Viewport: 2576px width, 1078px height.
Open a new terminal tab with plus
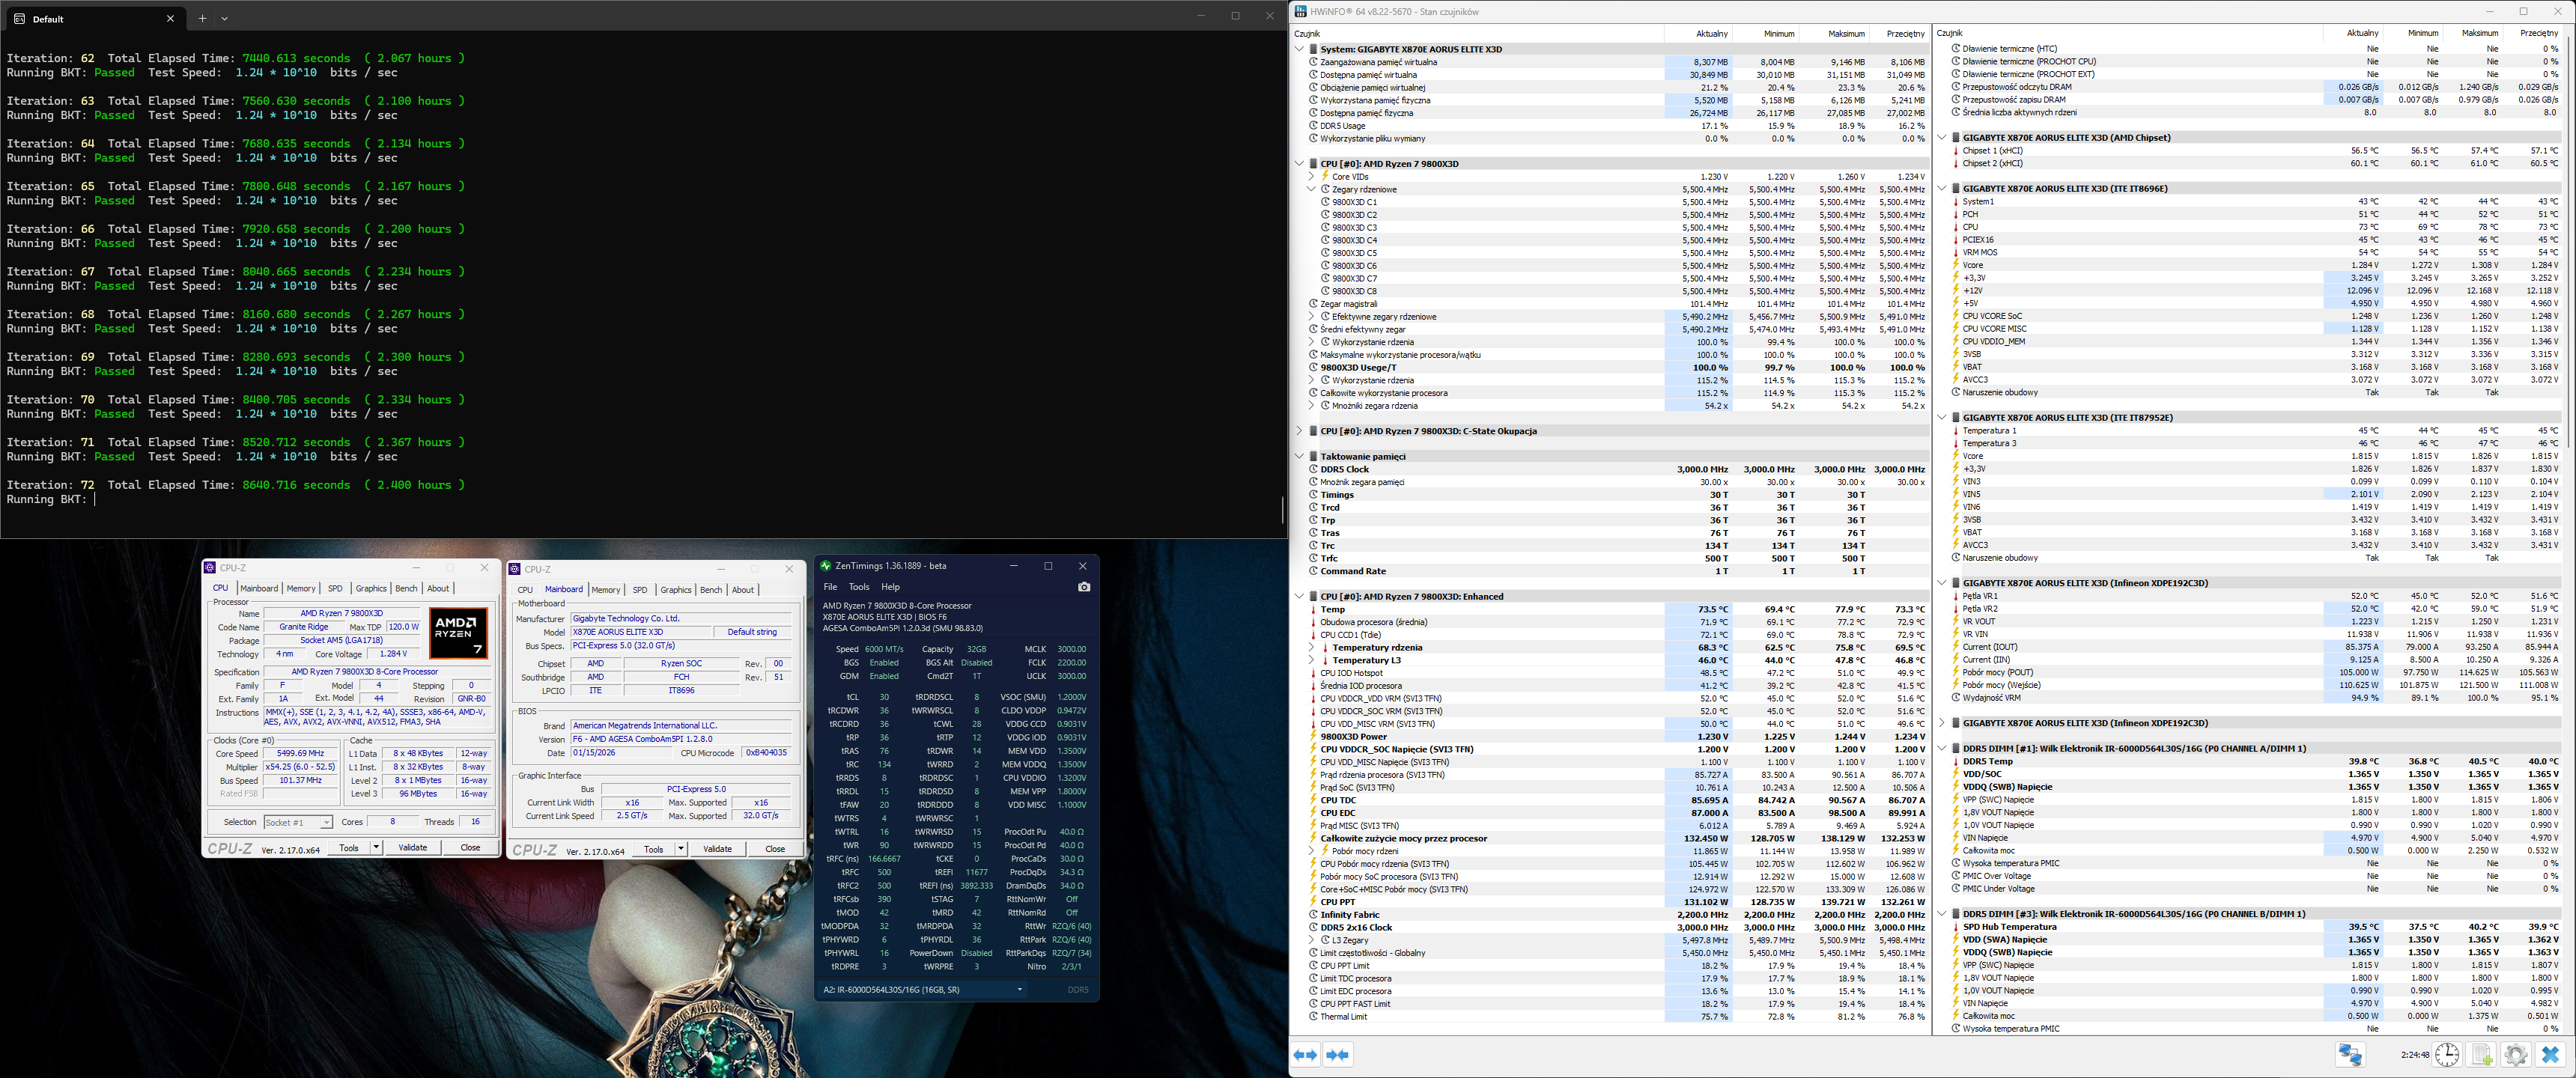[202, 18]
